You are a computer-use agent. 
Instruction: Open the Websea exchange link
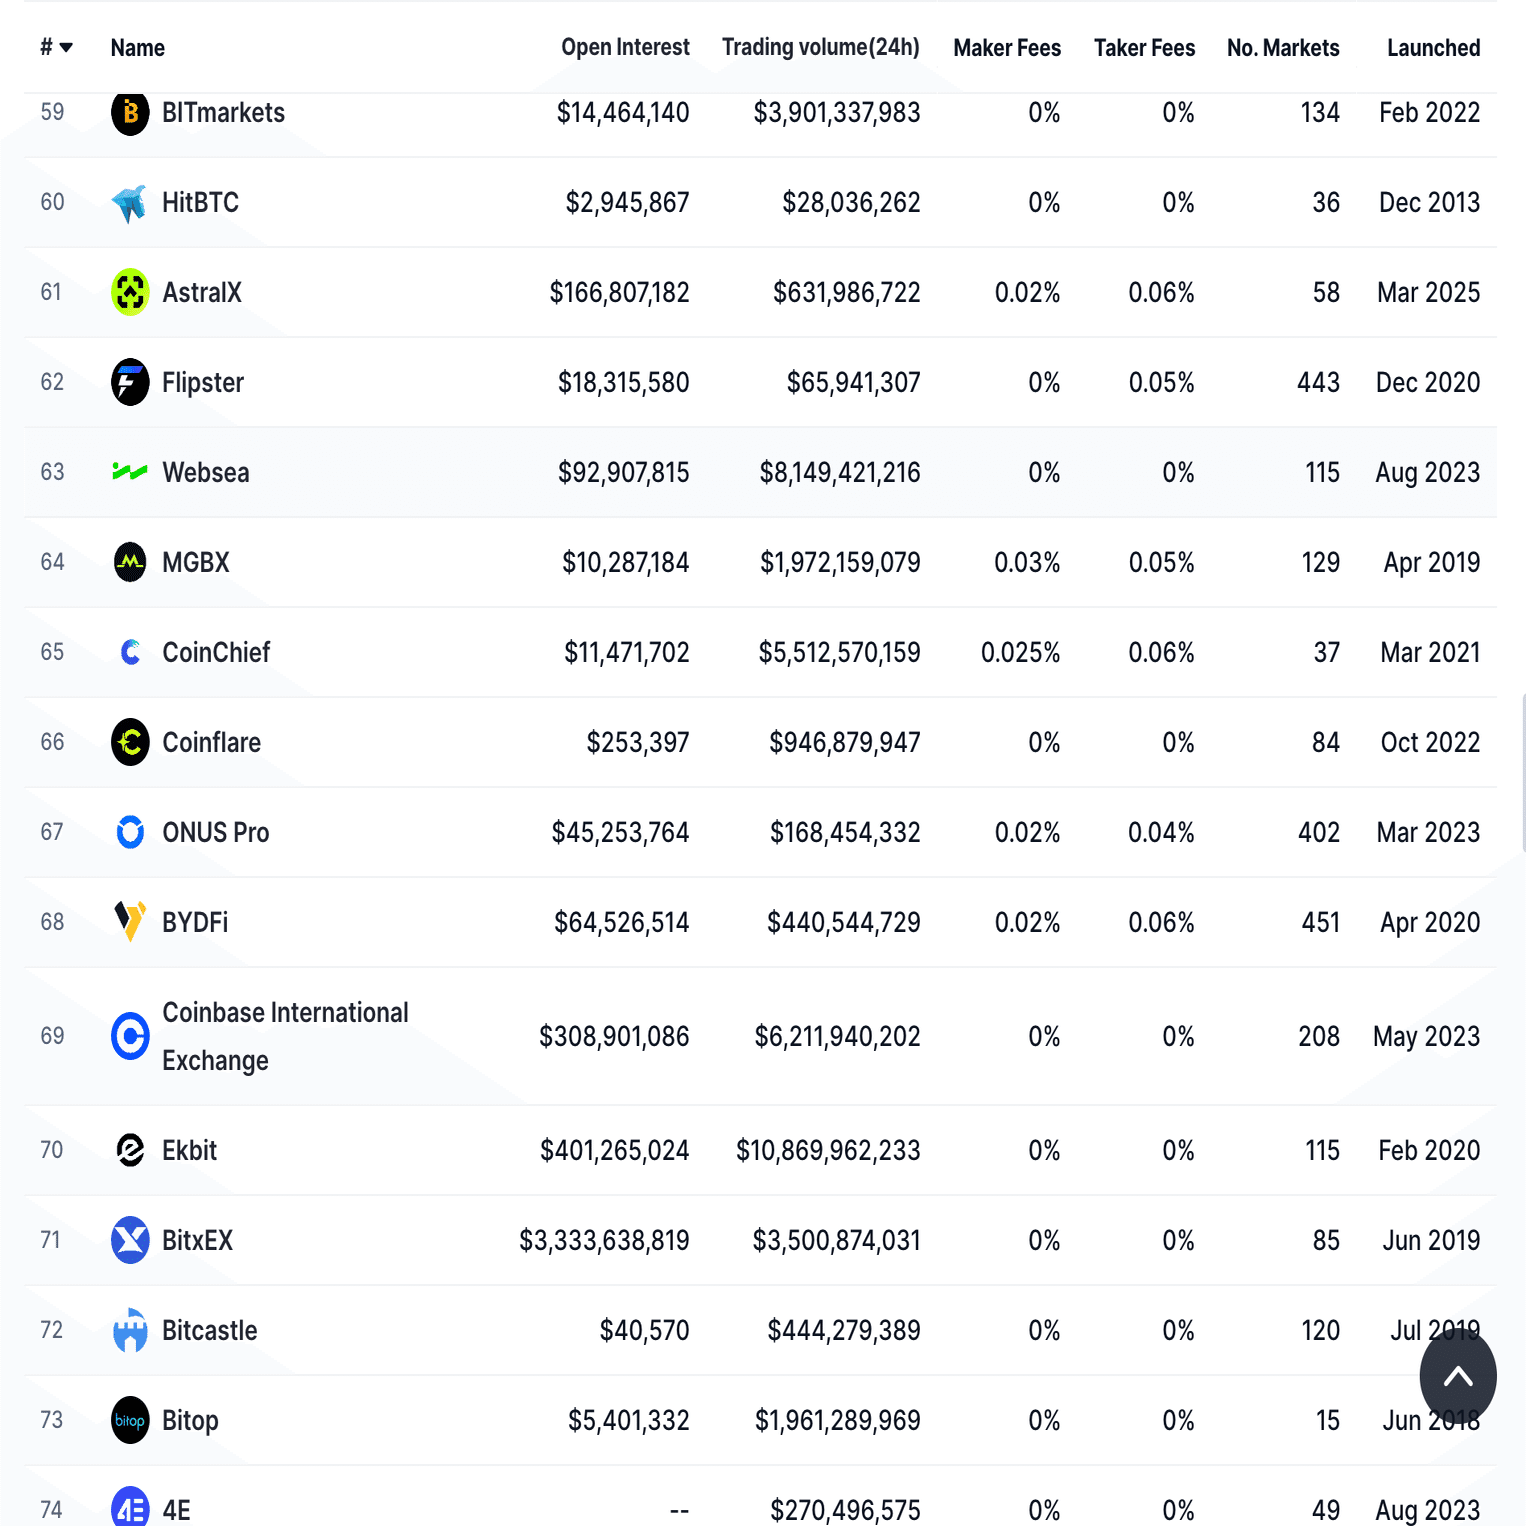206,472
